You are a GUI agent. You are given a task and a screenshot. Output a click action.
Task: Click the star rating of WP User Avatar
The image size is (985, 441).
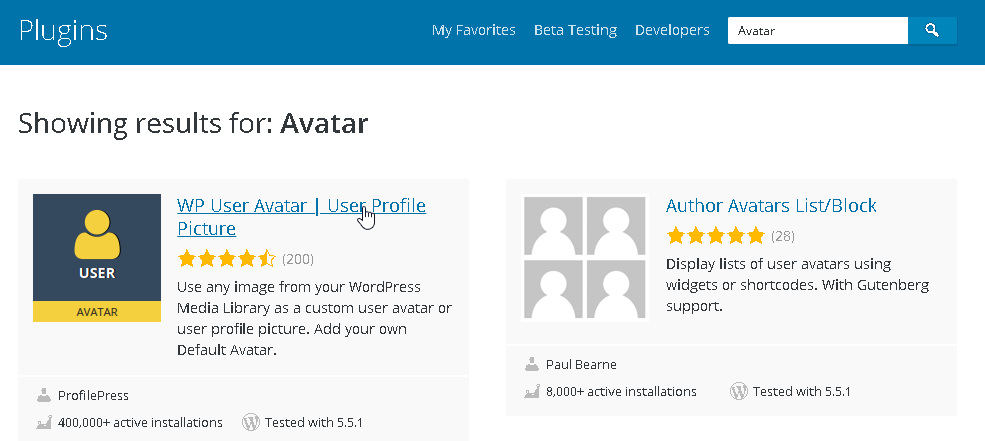point(226,259)
